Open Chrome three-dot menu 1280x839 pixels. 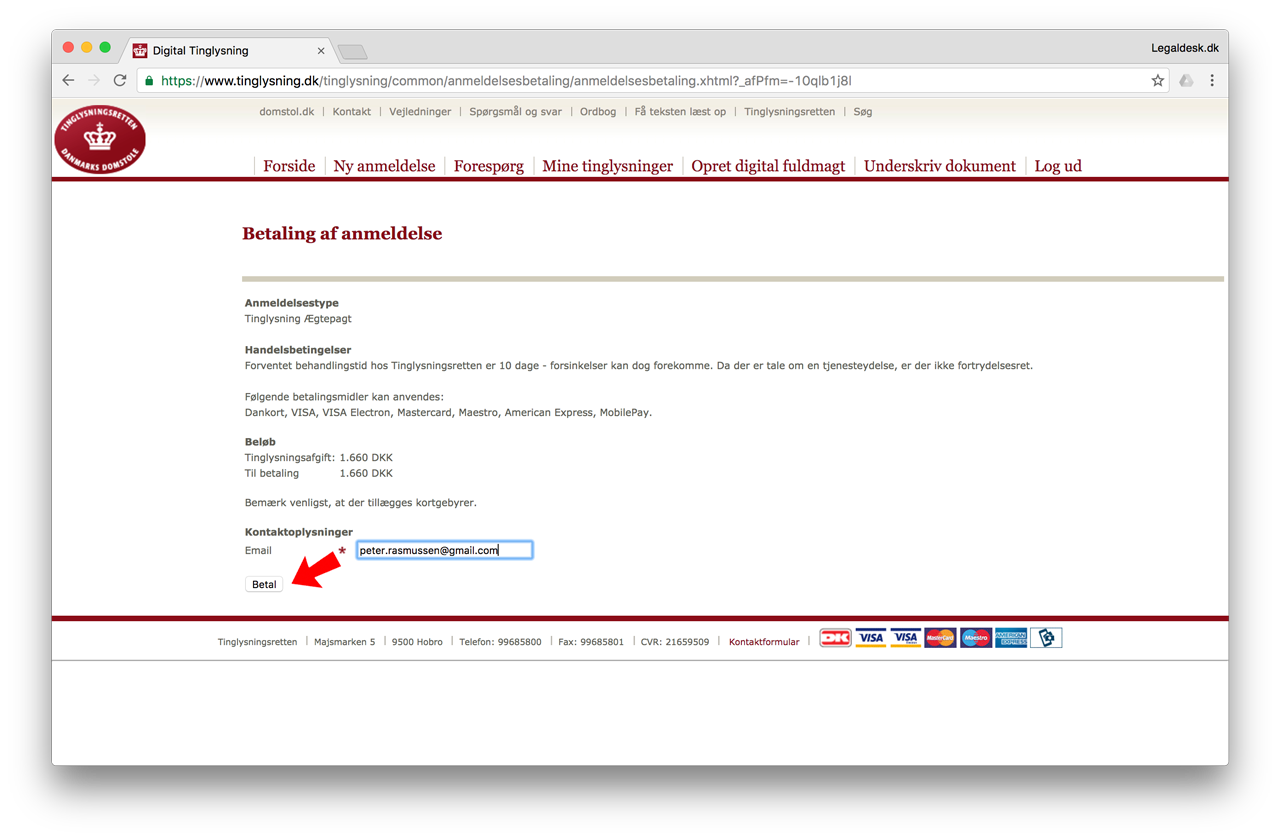[1212, 80]
